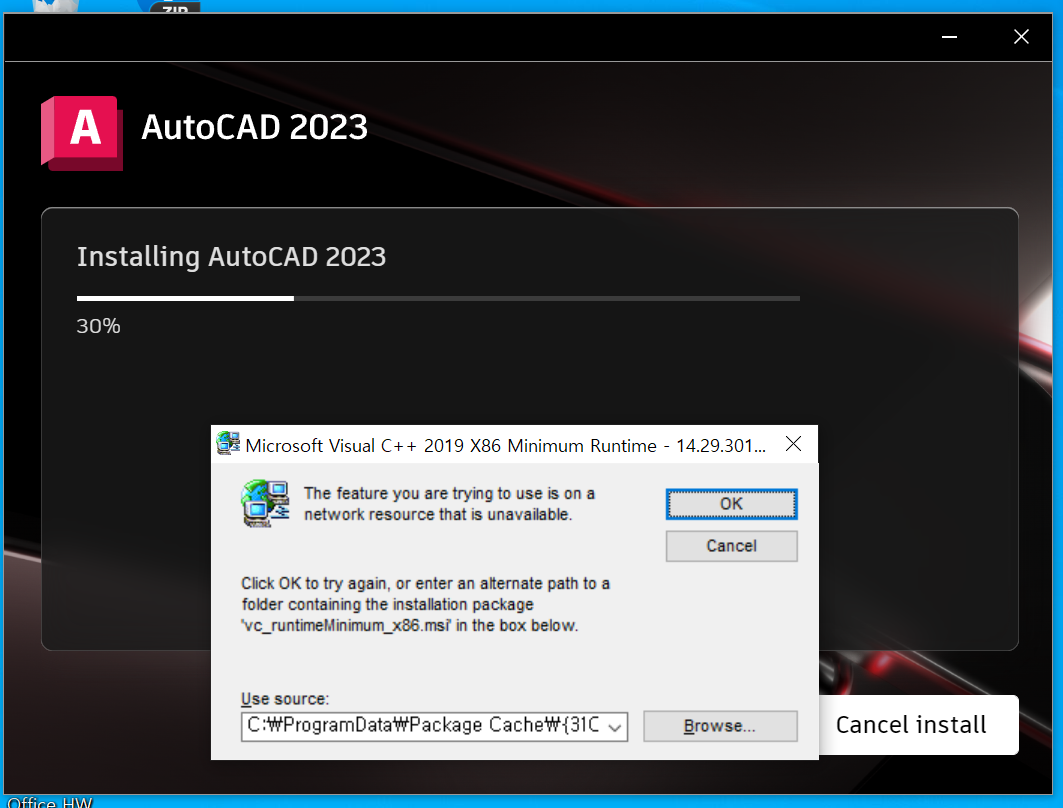
Task: Click the Office HW desktop label
Action: (49, 802)
